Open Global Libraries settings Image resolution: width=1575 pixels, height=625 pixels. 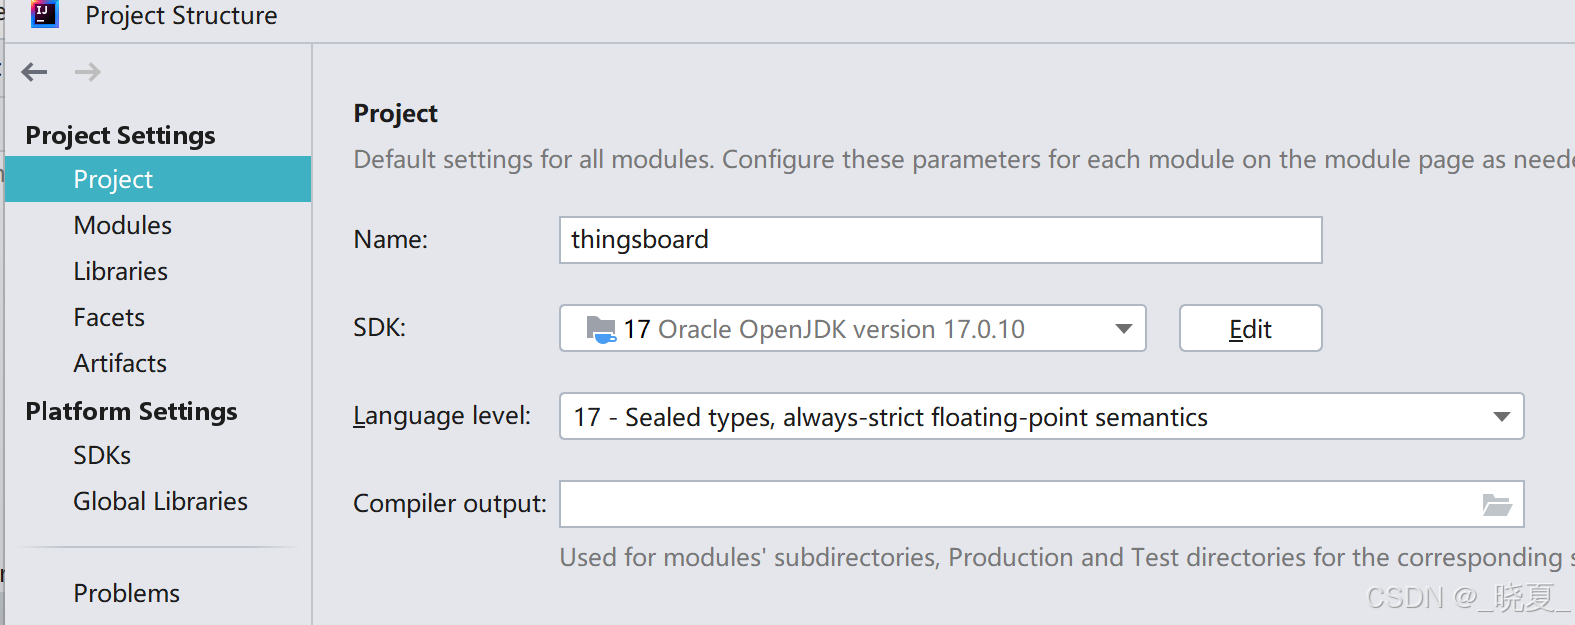pyautogui.click(x=158, y=501)
